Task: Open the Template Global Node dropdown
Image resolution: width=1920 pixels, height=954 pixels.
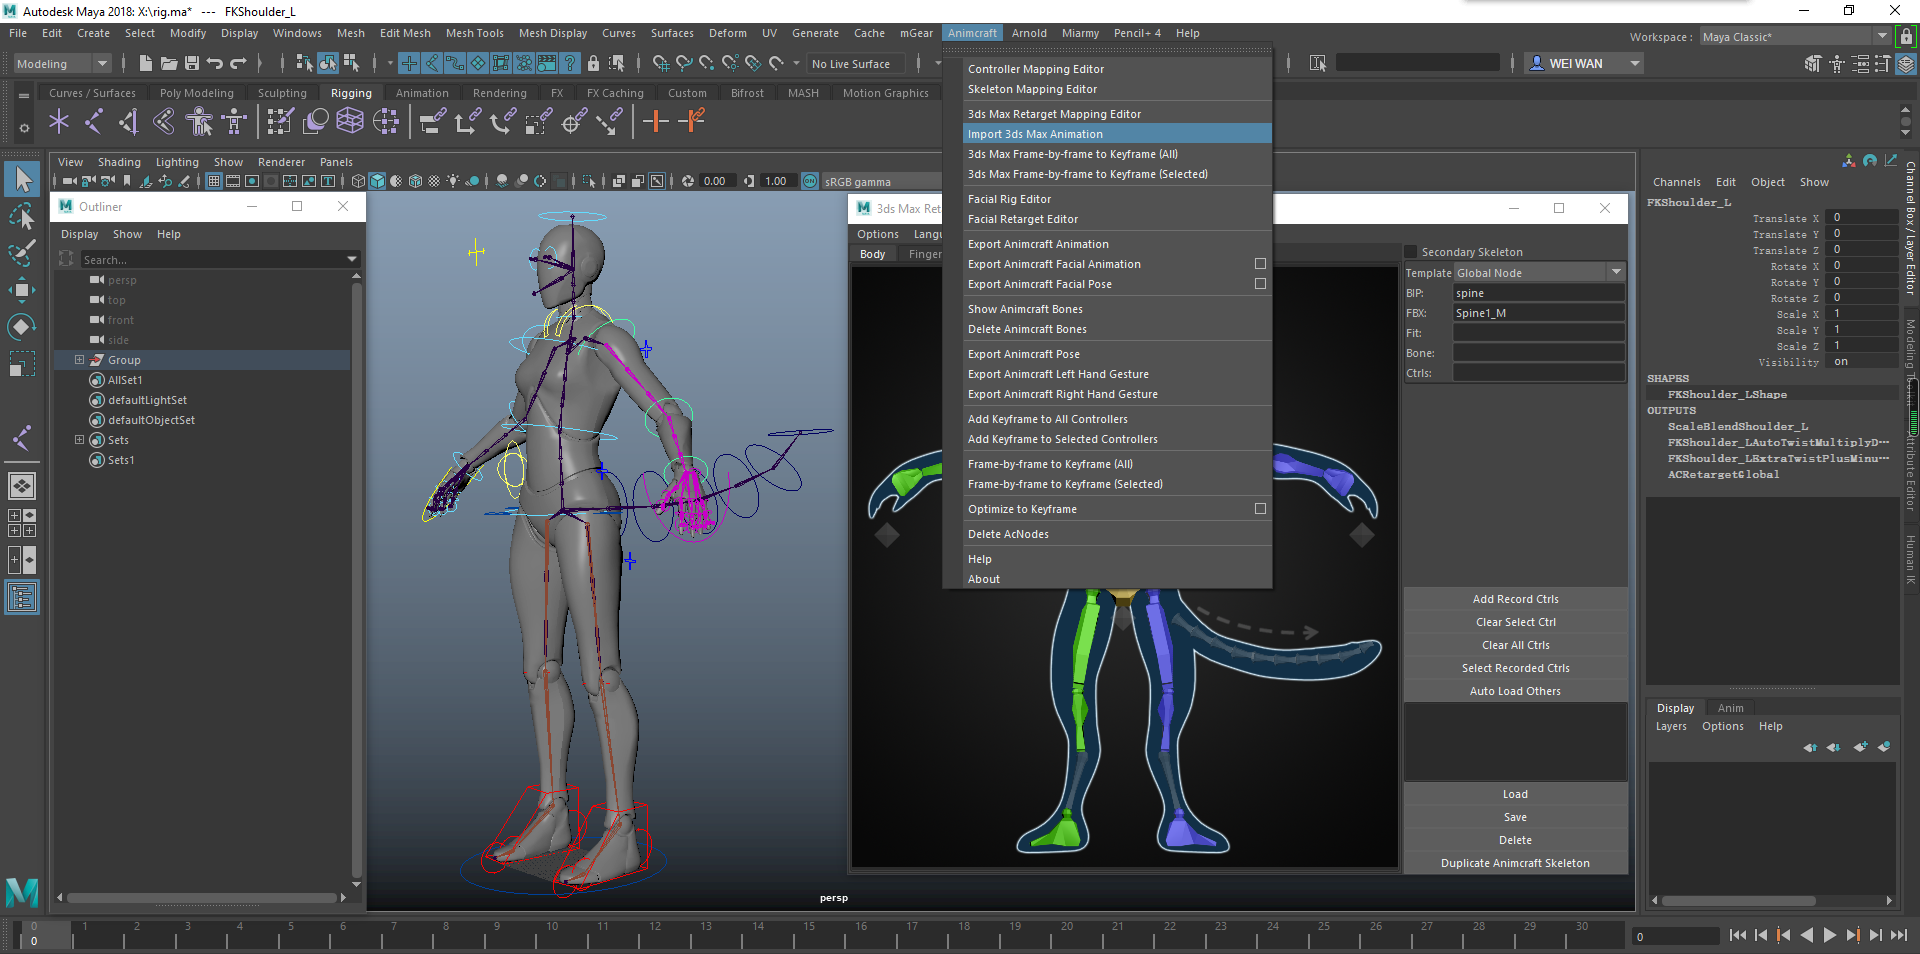Action: [1539, 273]
